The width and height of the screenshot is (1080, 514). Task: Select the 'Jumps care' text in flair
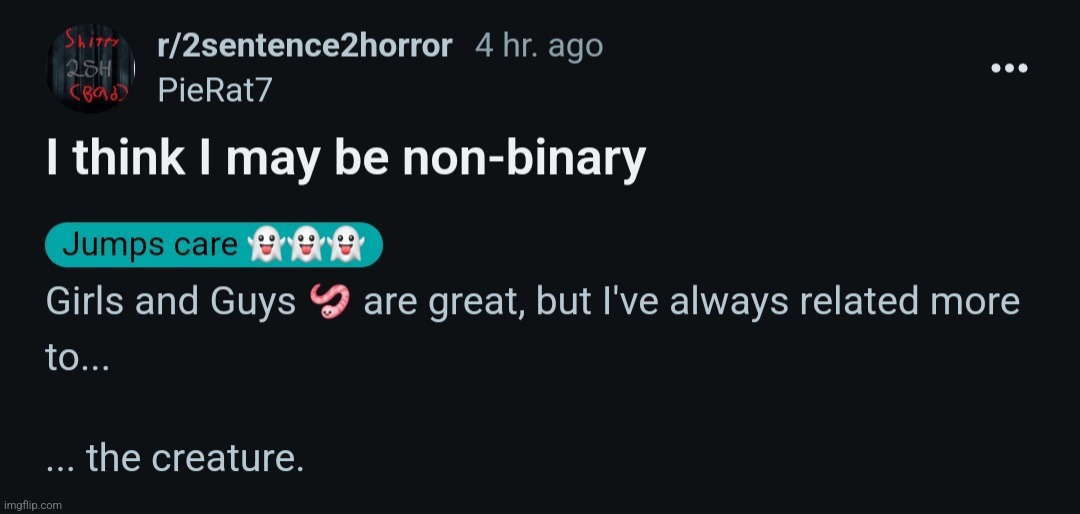click(150, 245)
